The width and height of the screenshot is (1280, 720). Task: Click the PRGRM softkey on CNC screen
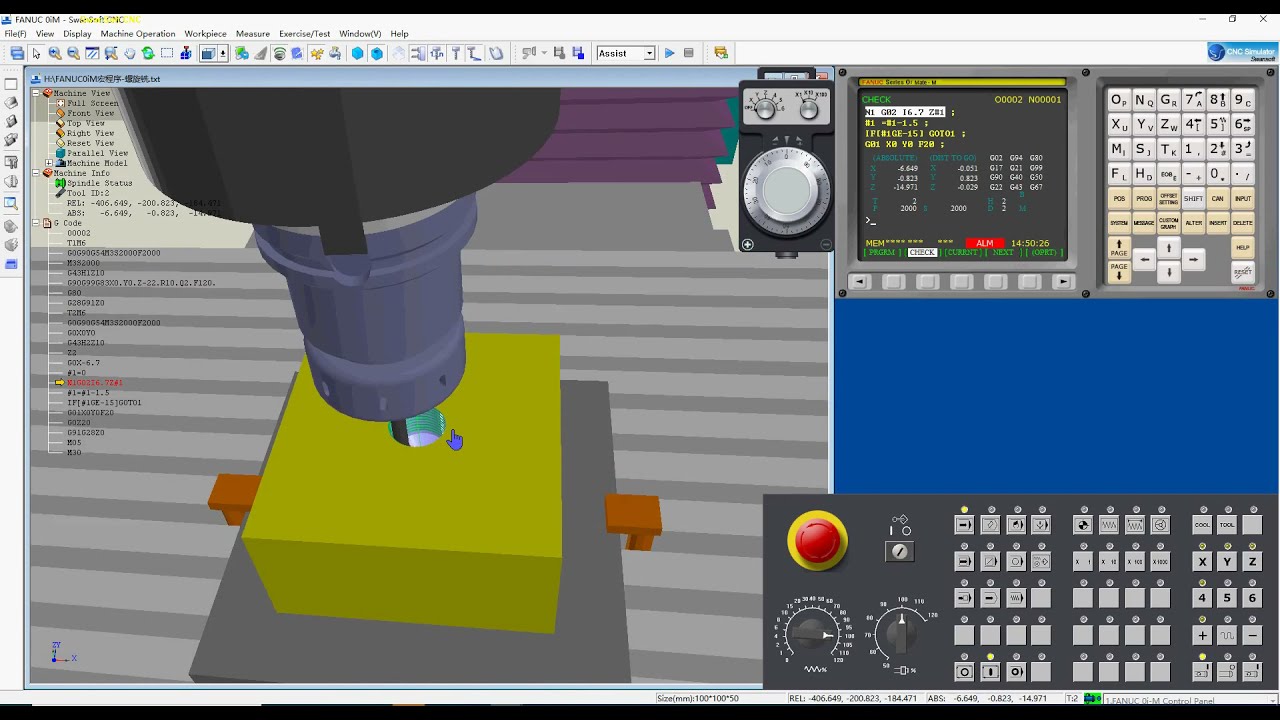tap(881, 253)
